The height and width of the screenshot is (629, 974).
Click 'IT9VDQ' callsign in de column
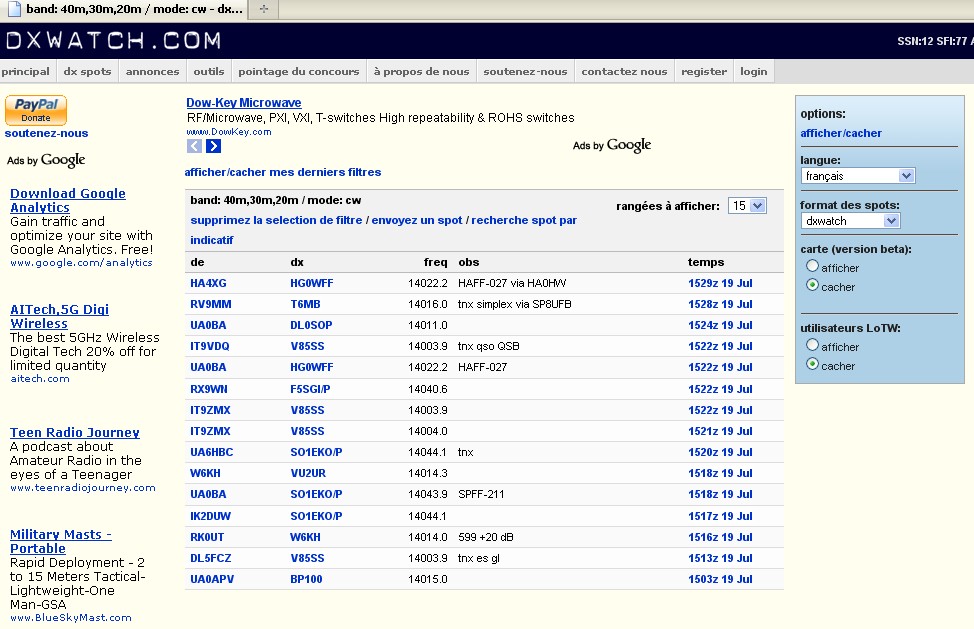coord(209,346)
